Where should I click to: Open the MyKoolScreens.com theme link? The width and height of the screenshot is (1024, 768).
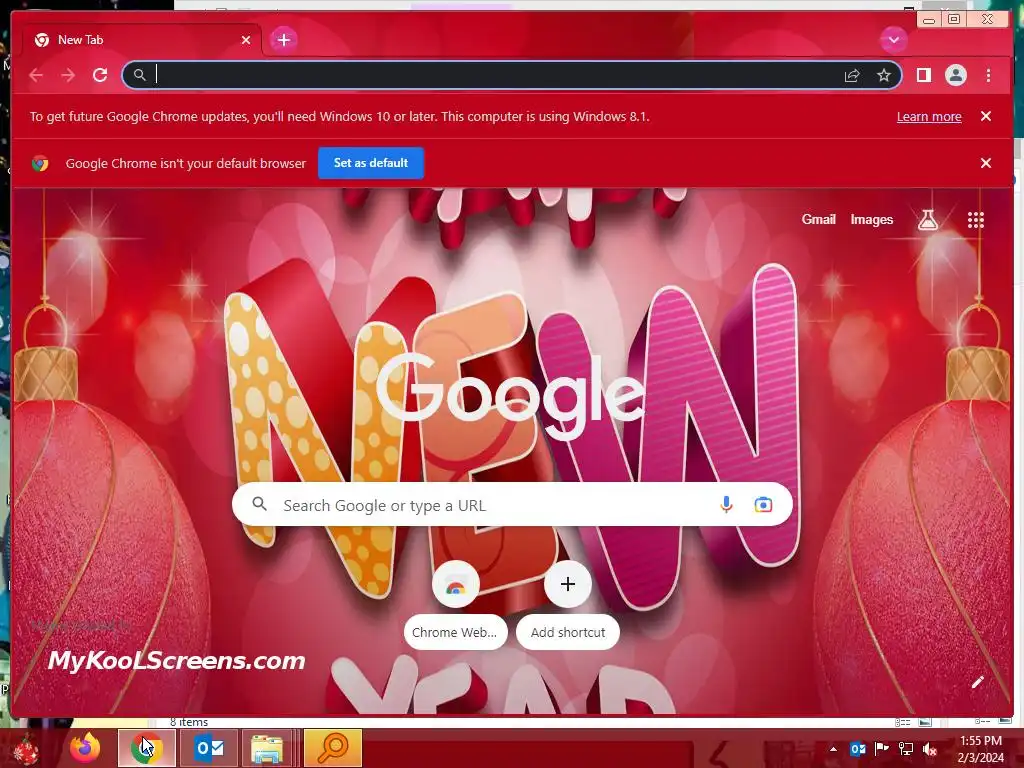point(176,660)
